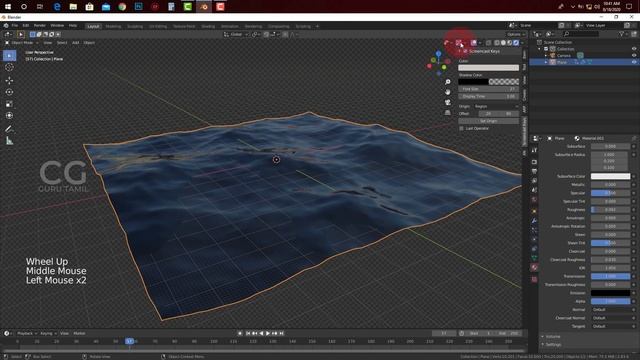Click the current frame marker in timeline
The width and height of the screenshot is (640, 360).
(129, 341)
